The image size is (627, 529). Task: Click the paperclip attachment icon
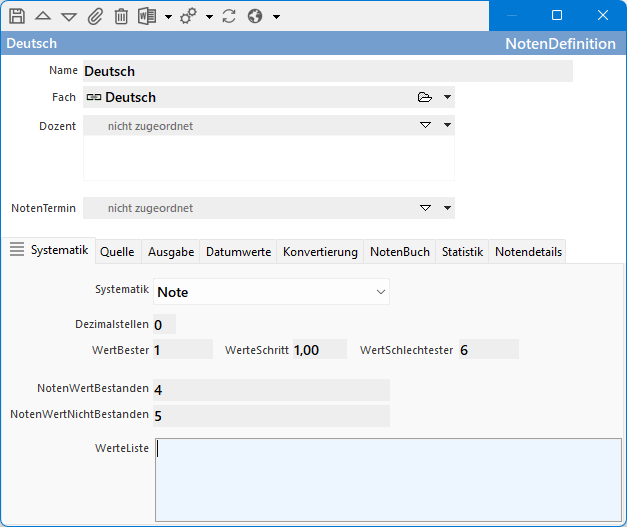point(95,16)
